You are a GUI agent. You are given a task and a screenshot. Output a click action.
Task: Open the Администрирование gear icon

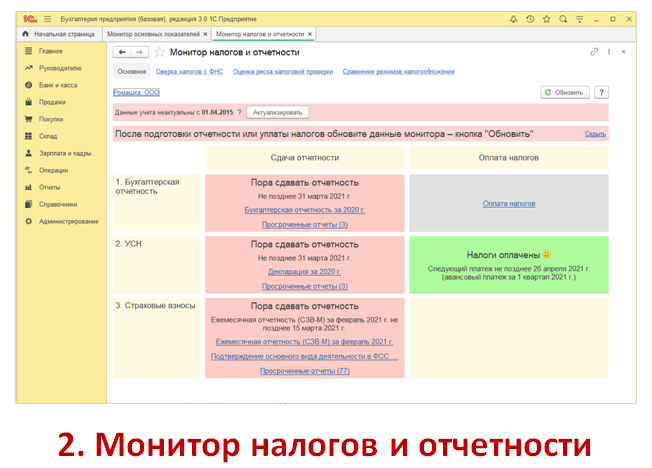28,221
